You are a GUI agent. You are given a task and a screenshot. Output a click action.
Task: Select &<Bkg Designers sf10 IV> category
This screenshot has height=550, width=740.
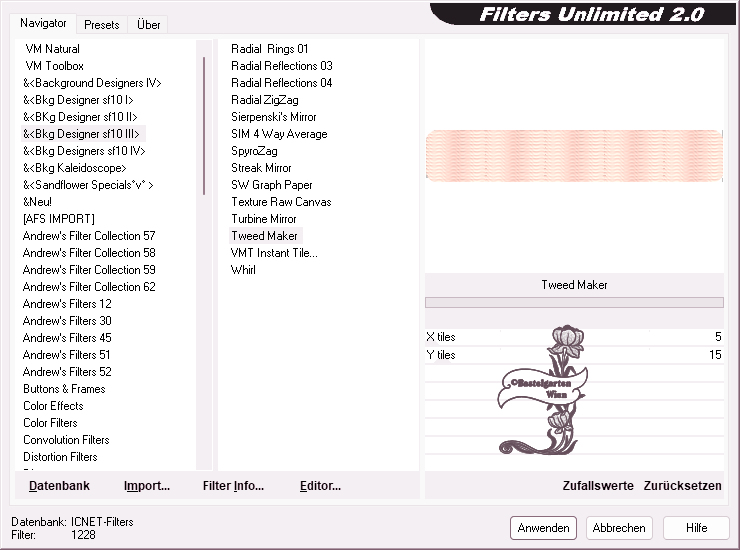point(84,151)
